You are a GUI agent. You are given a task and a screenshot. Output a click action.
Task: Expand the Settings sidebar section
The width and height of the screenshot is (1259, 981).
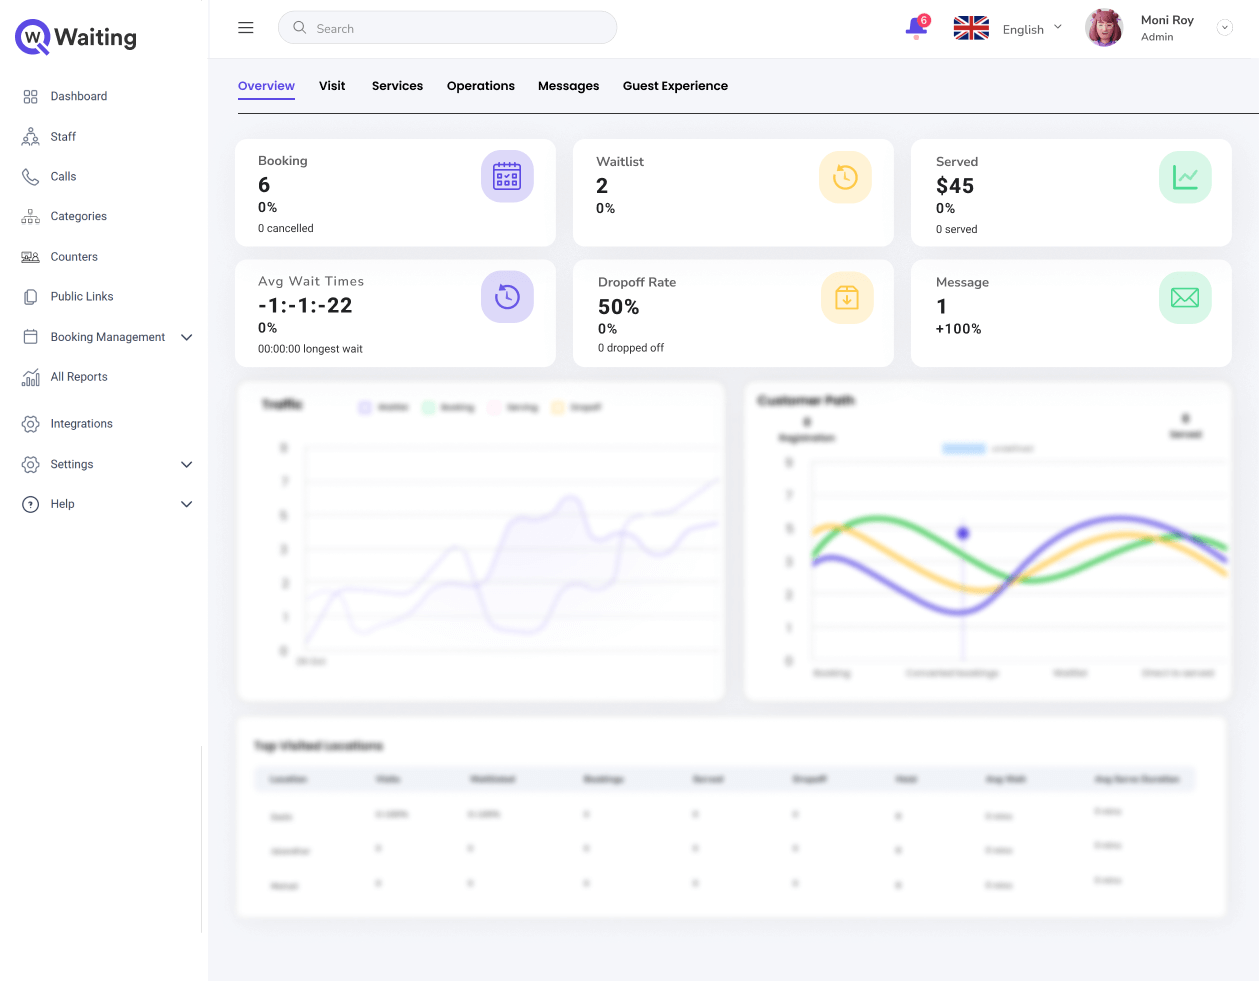(x=186, y=465)
